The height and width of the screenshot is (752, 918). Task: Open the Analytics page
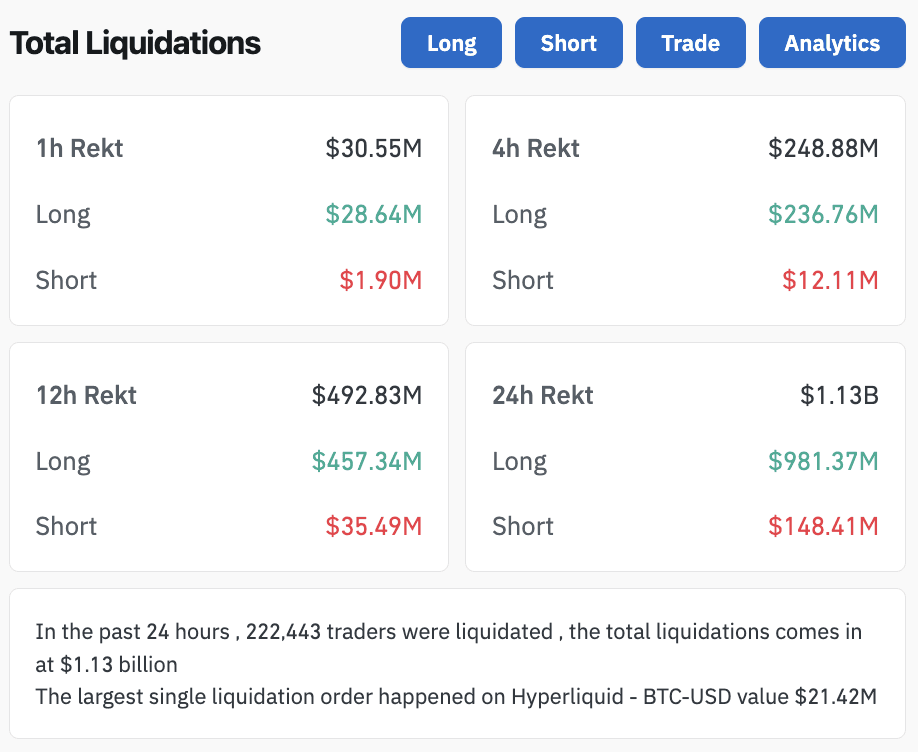point(831,42)
